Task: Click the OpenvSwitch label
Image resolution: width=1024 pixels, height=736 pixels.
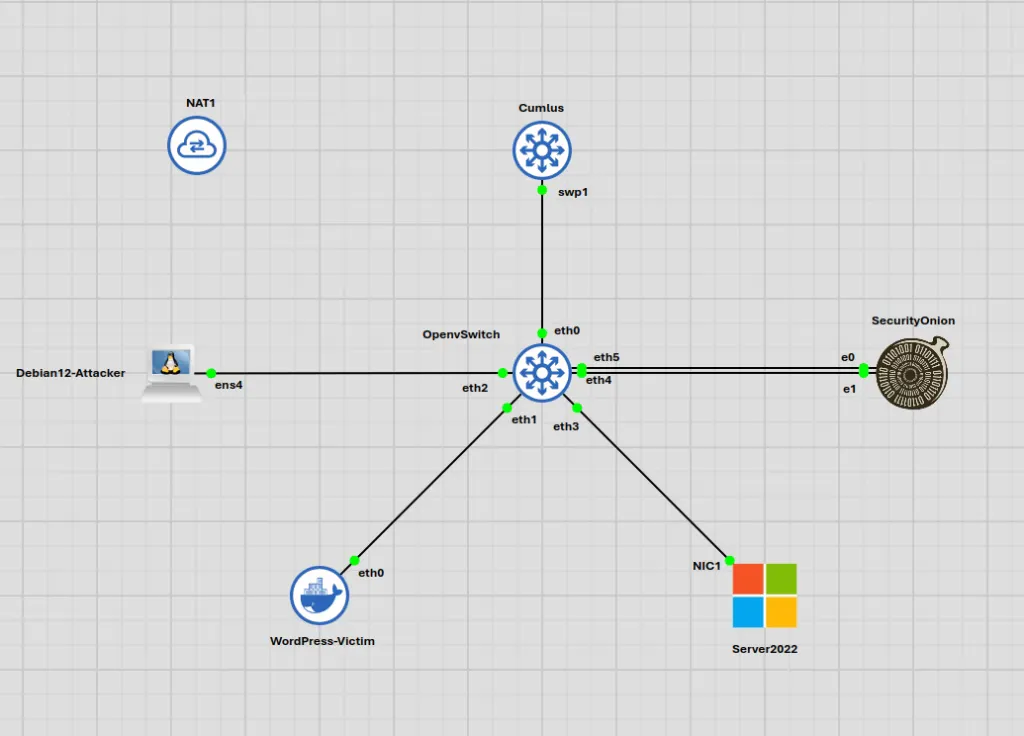Action: point(461,334)
